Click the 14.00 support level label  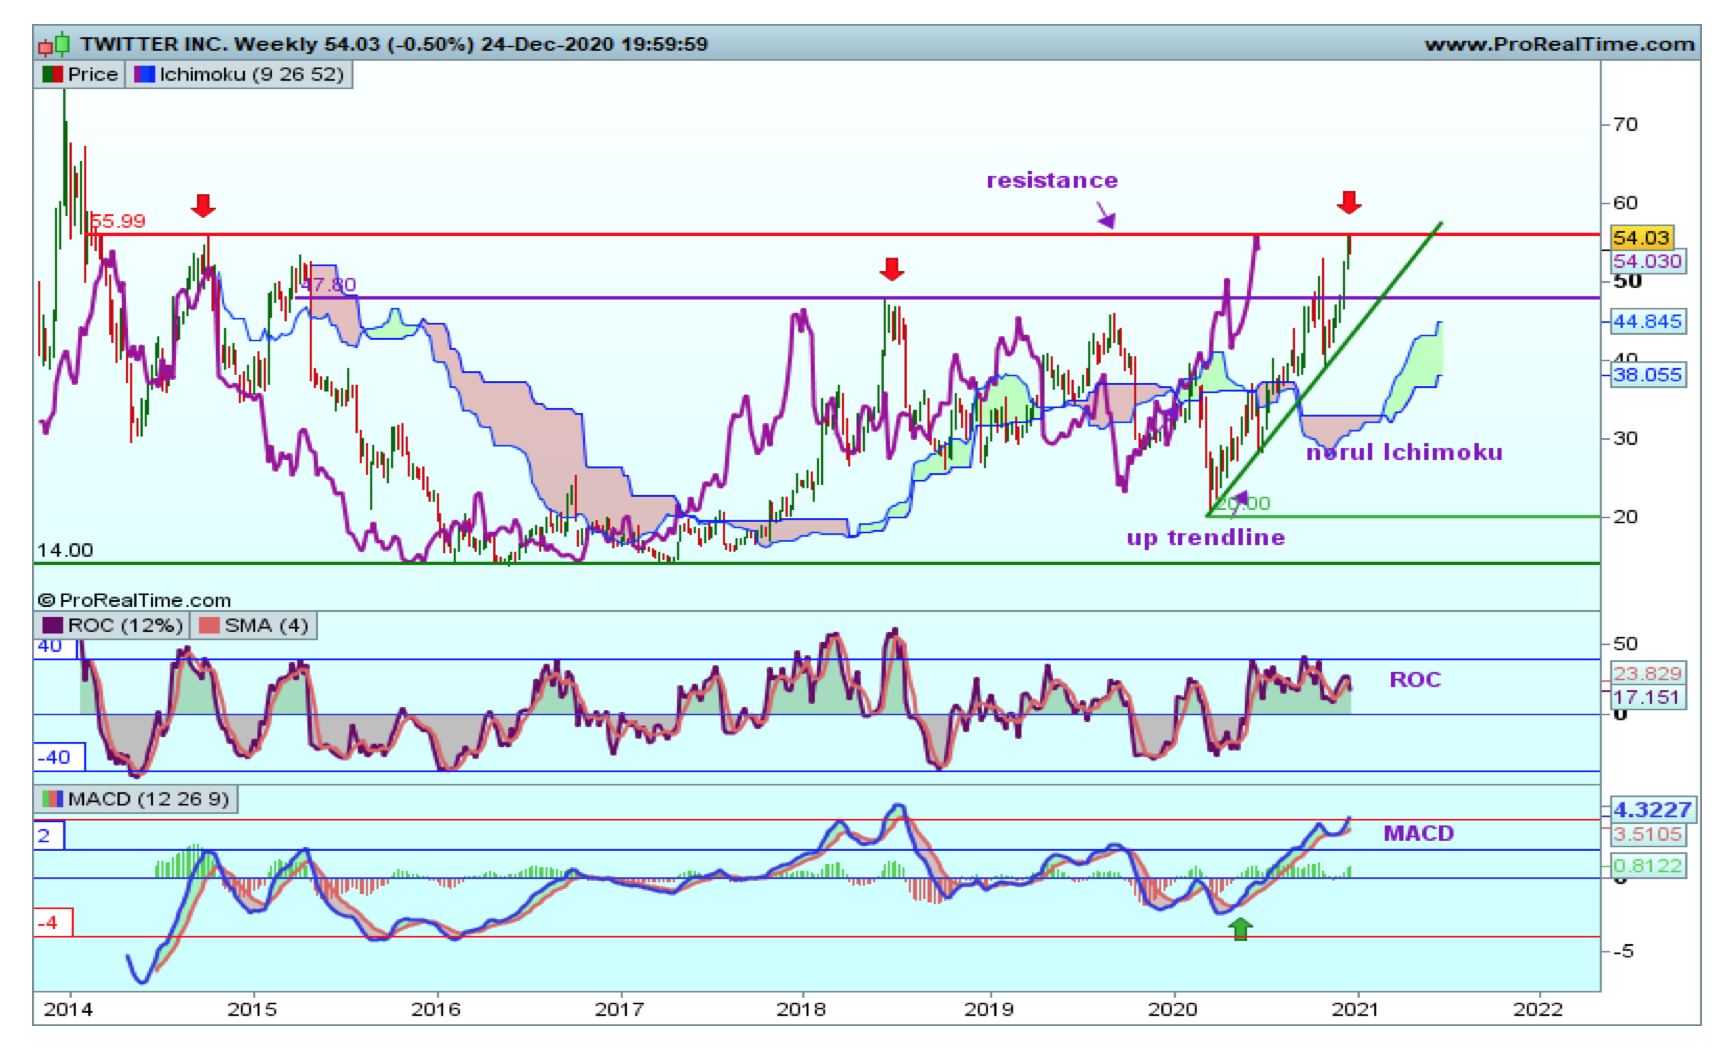pyautogui.click(x=65, y=550)
